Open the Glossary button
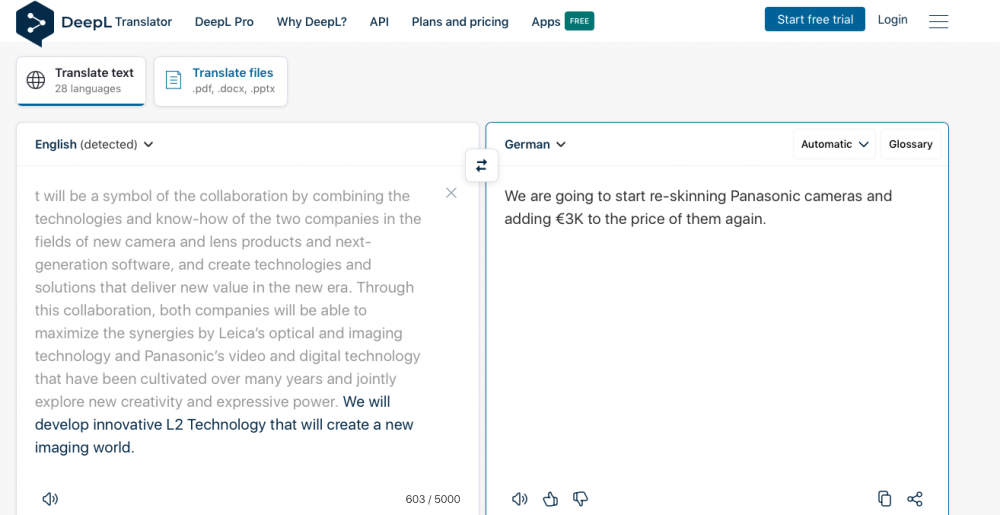The height and width of the screenshot is (515, 1000). coord(910,144)
